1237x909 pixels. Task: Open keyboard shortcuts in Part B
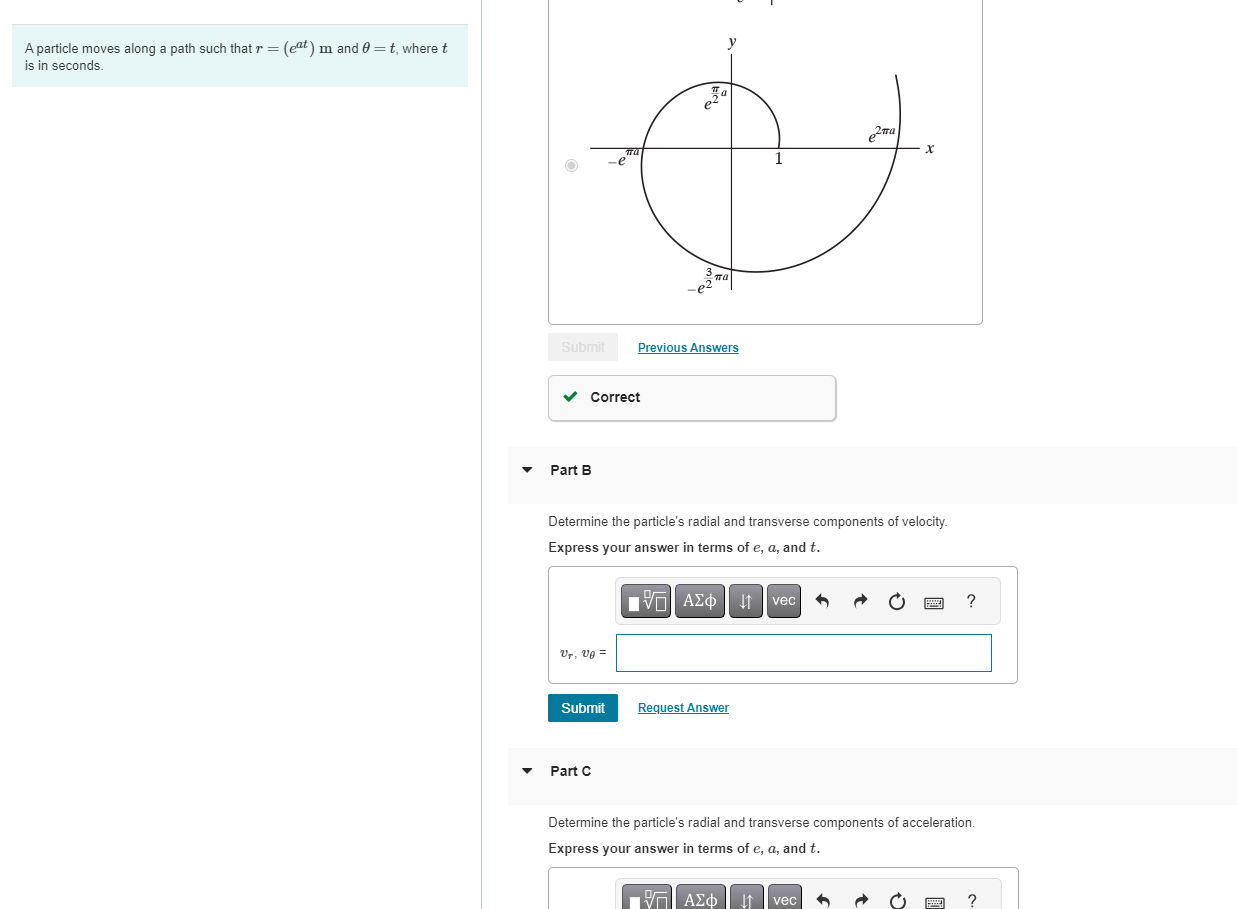[x=933, y=602]
